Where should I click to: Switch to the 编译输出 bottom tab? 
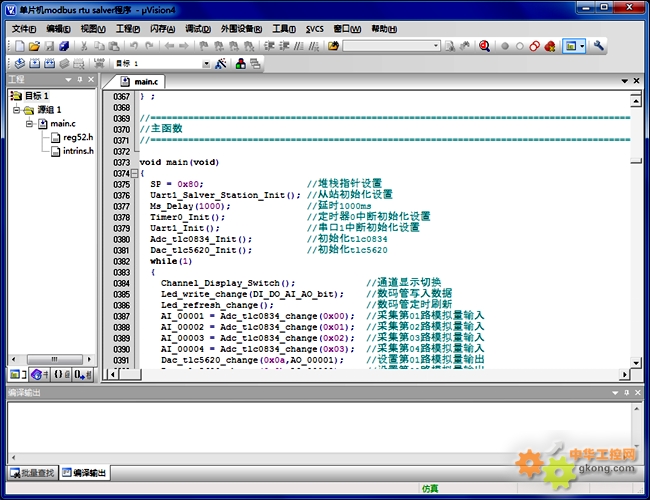tap(85, 473)
